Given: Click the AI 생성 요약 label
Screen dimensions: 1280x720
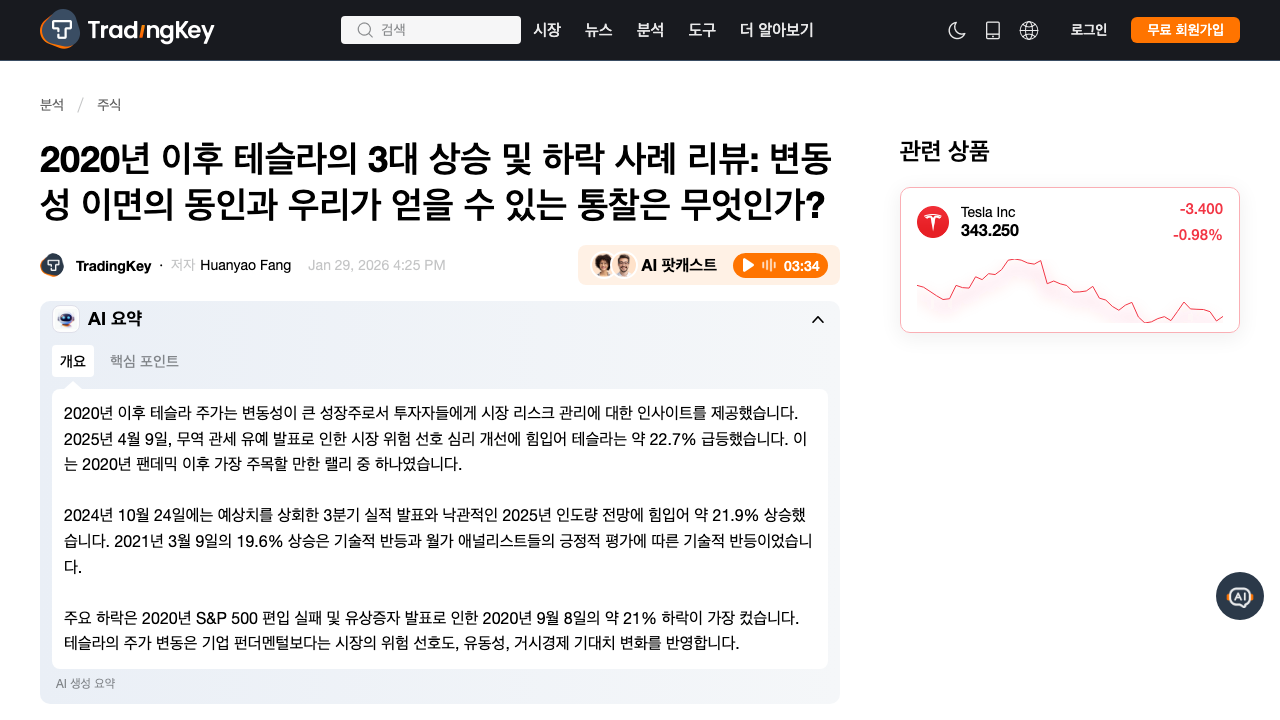Looking at the screenshot, I should [85, 684].
